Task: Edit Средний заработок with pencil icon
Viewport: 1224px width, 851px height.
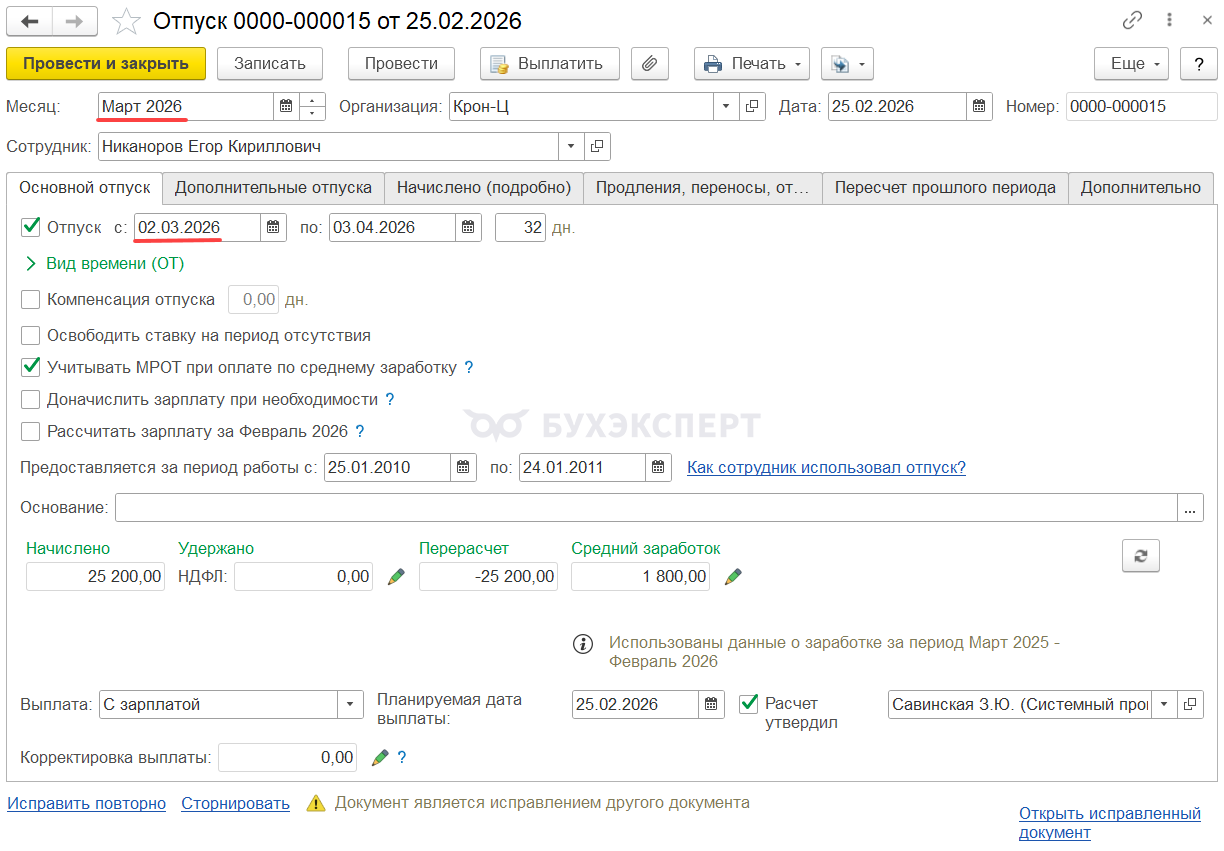Action: tap(733, 576)
